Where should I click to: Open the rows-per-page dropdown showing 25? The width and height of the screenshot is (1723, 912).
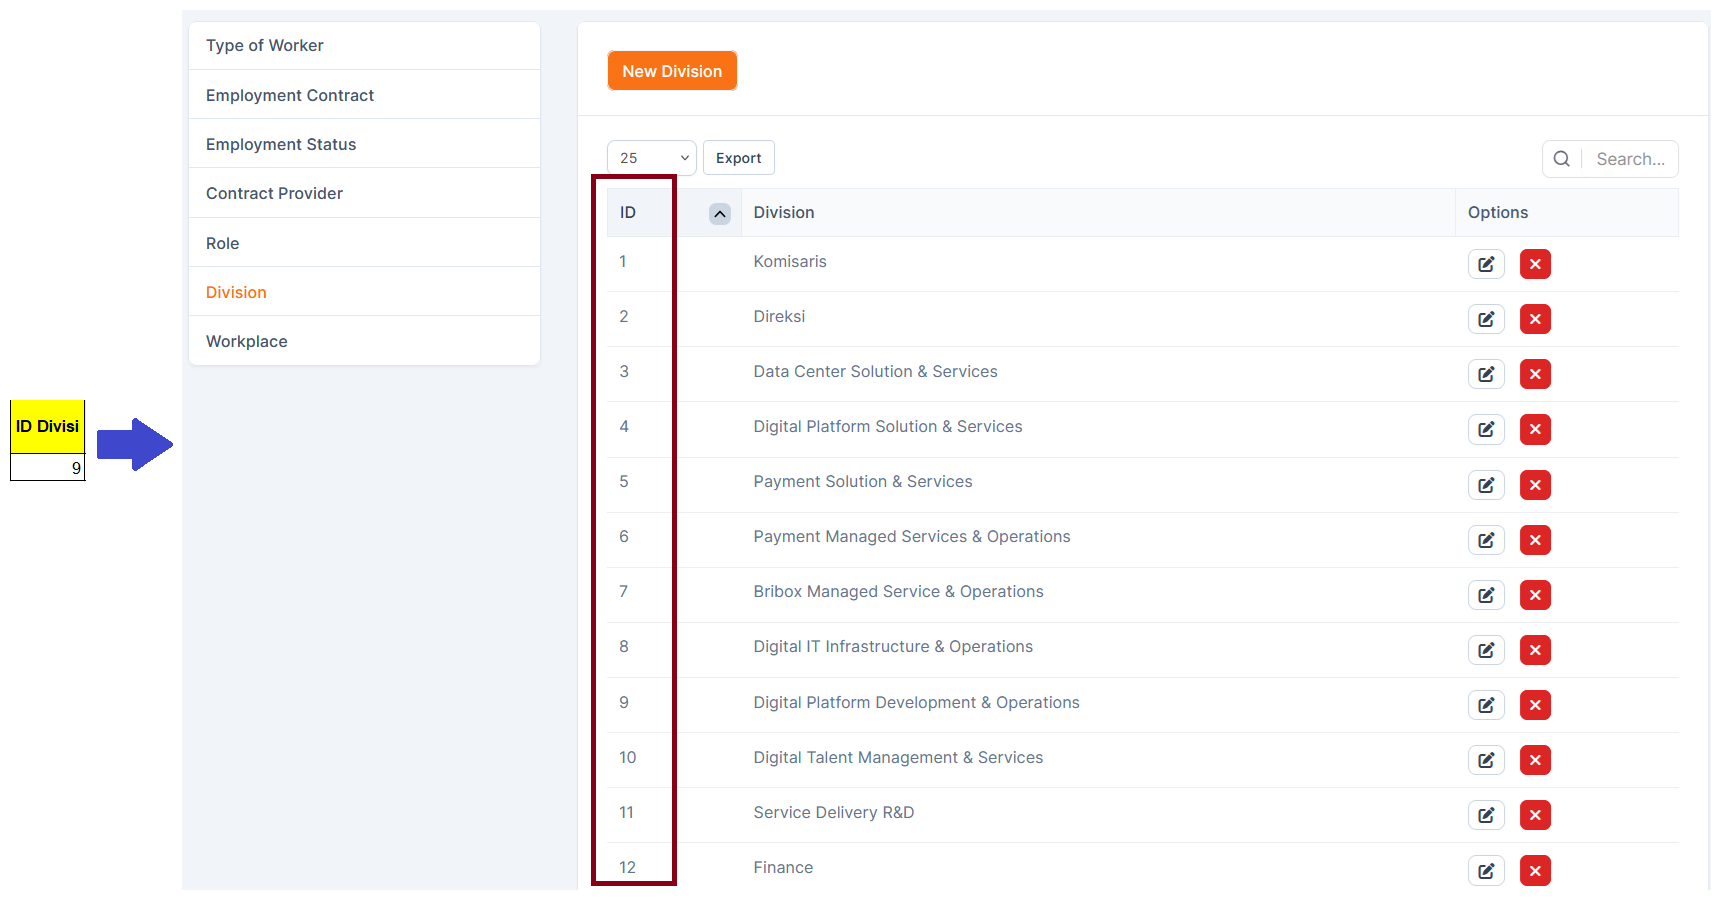[x=651, y=158]
